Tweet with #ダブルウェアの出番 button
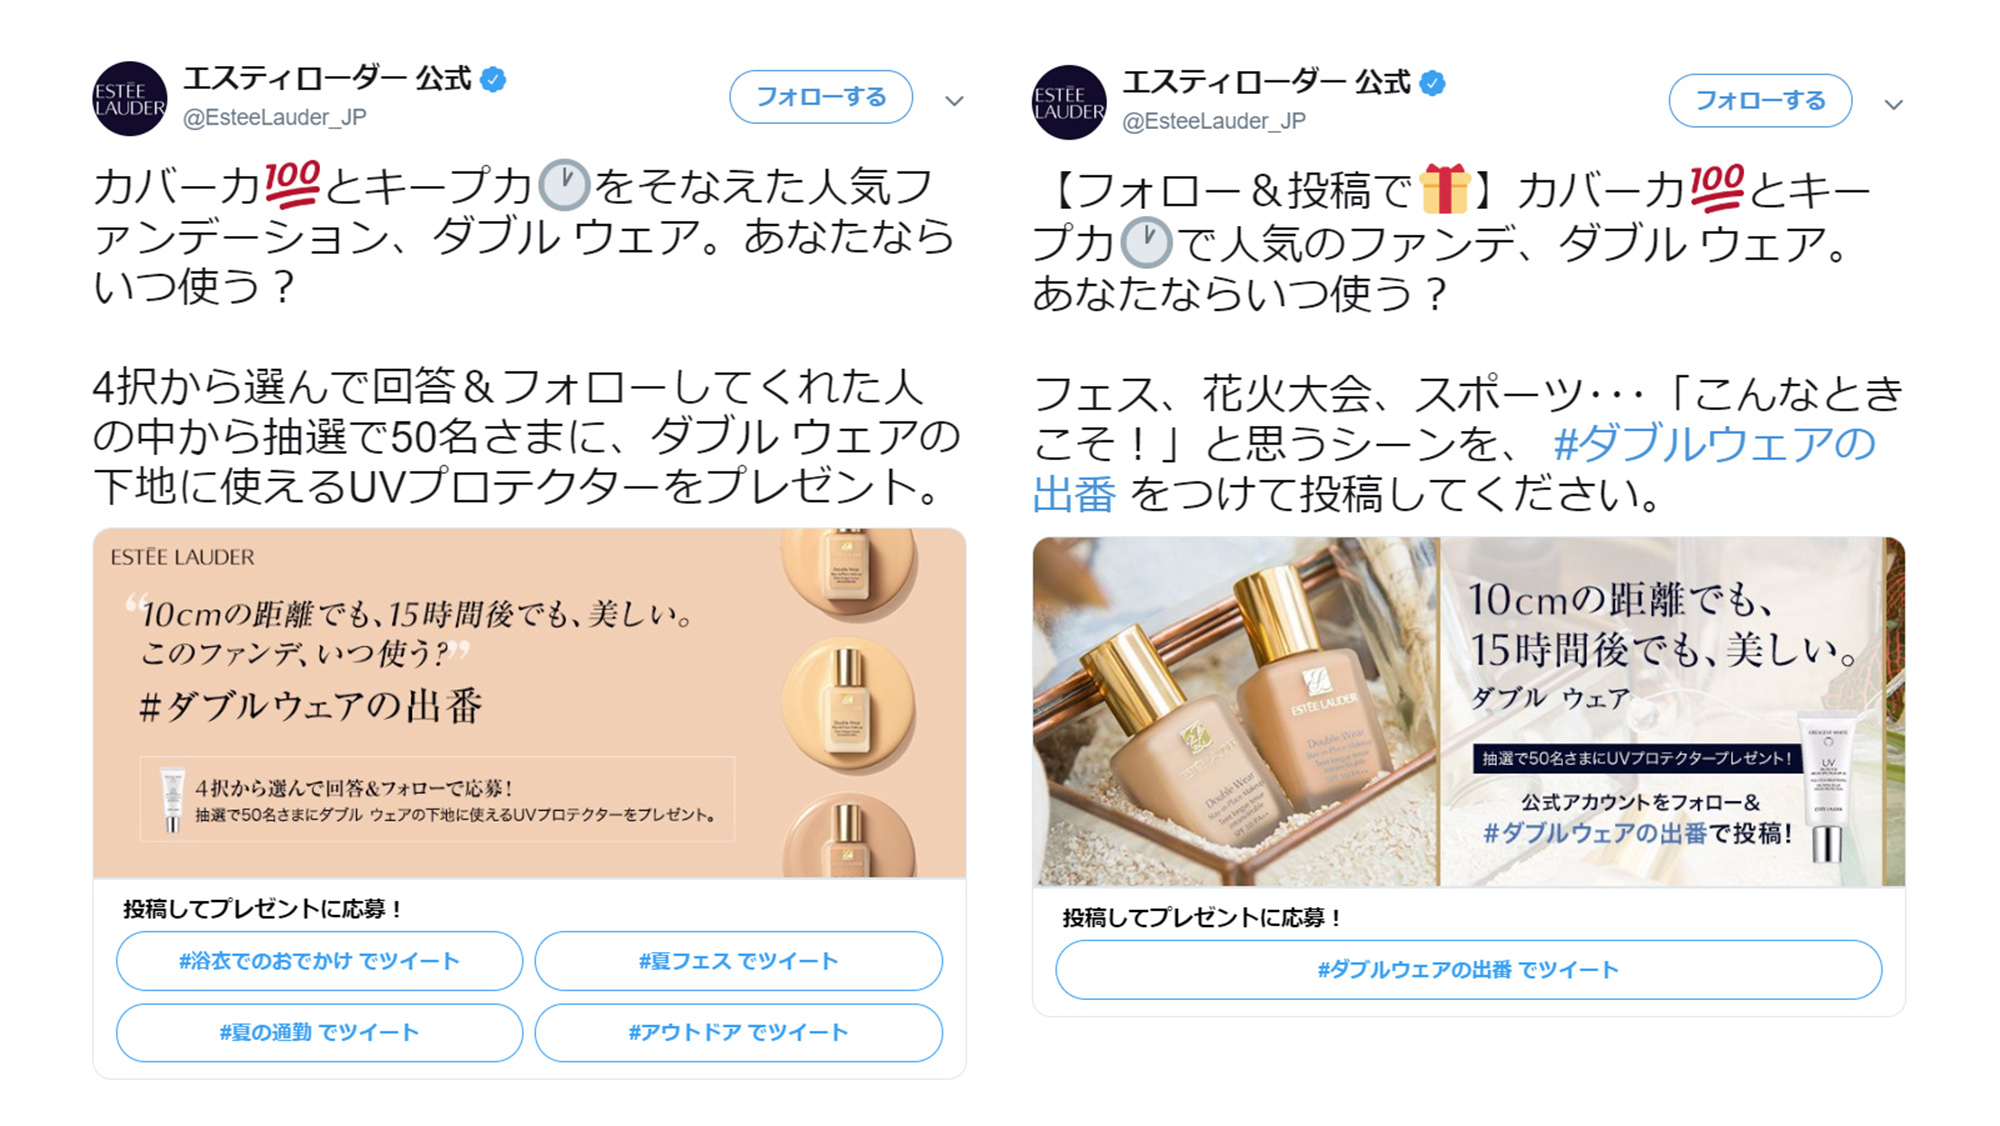The height and width of the screenshot is (1126, 2000). (x=1469, y=969)
